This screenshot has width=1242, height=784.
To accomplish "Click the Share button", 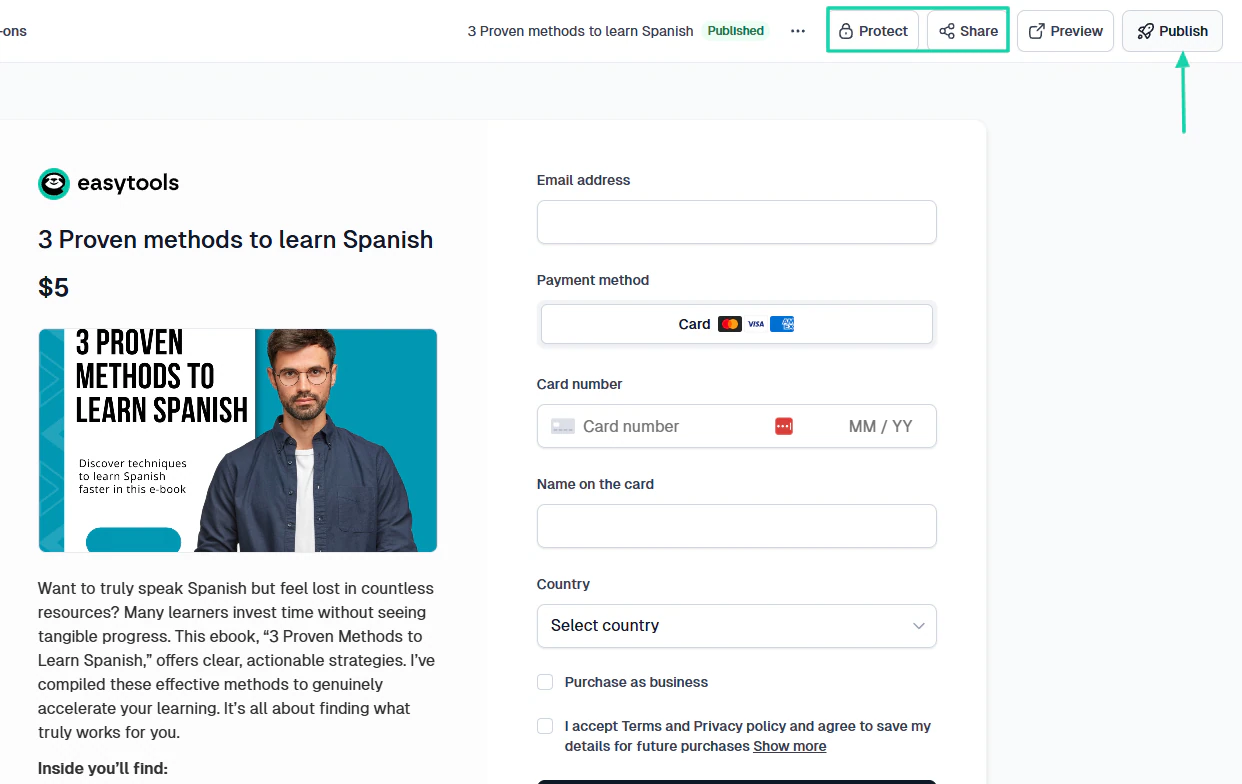I will point(968,31).
